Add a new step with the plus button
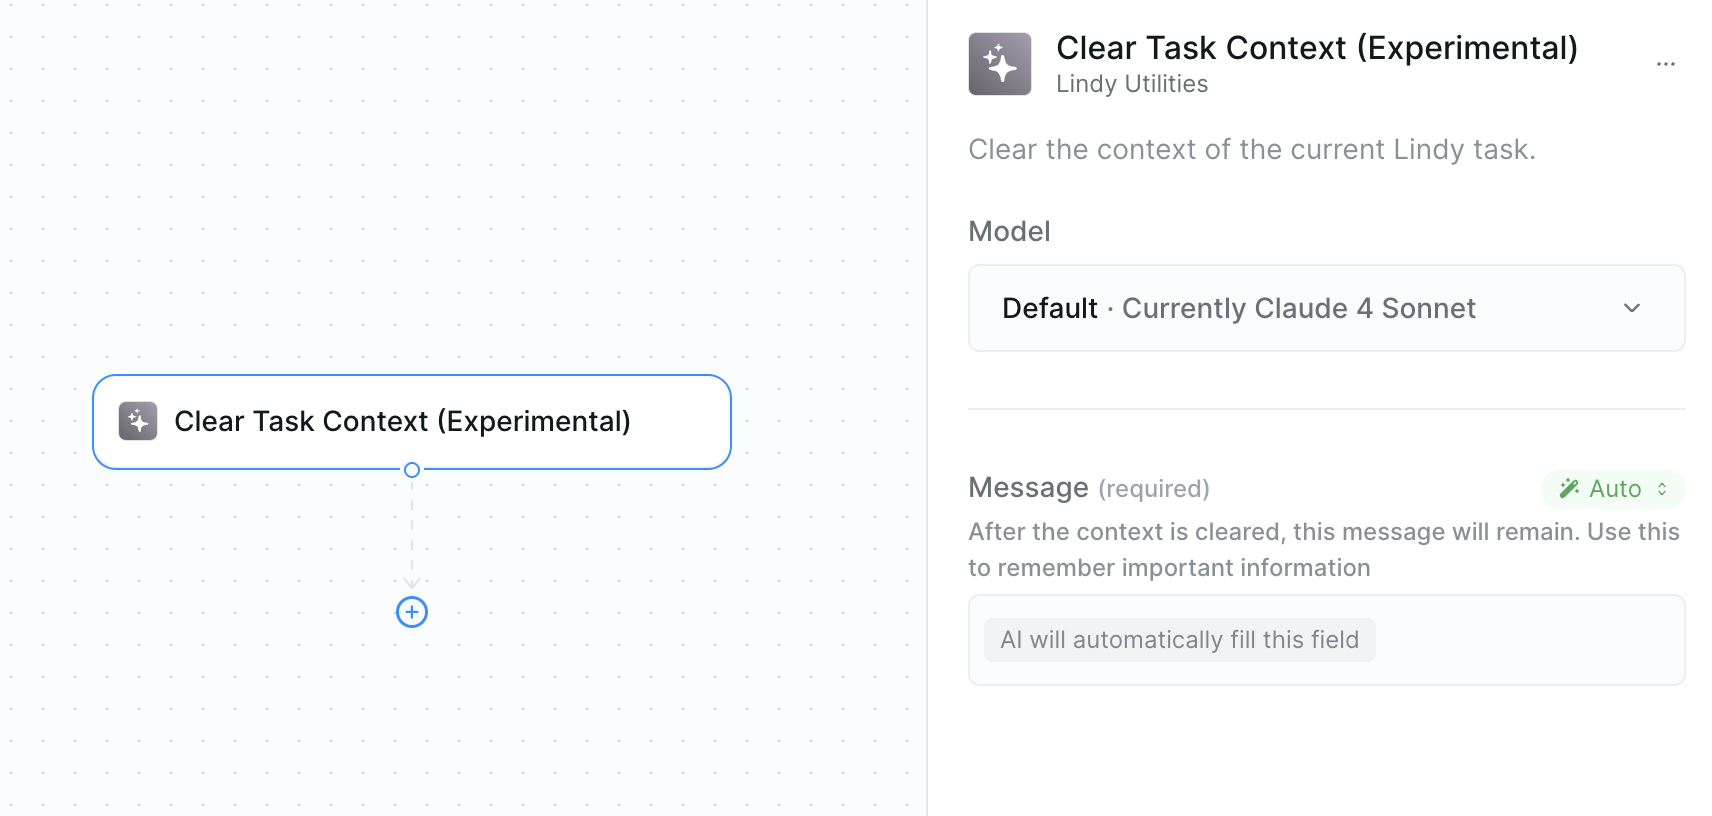 coord(412,612)
